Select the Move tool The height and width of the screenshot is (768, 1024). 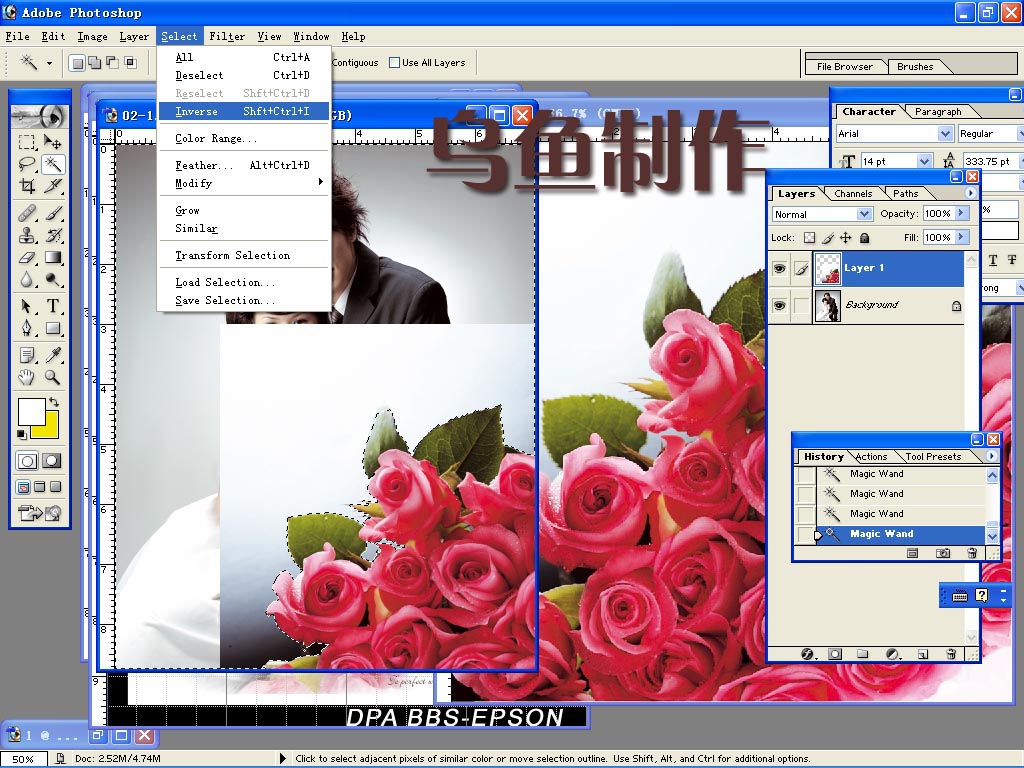pyautogui.click(x=52, y=142)
